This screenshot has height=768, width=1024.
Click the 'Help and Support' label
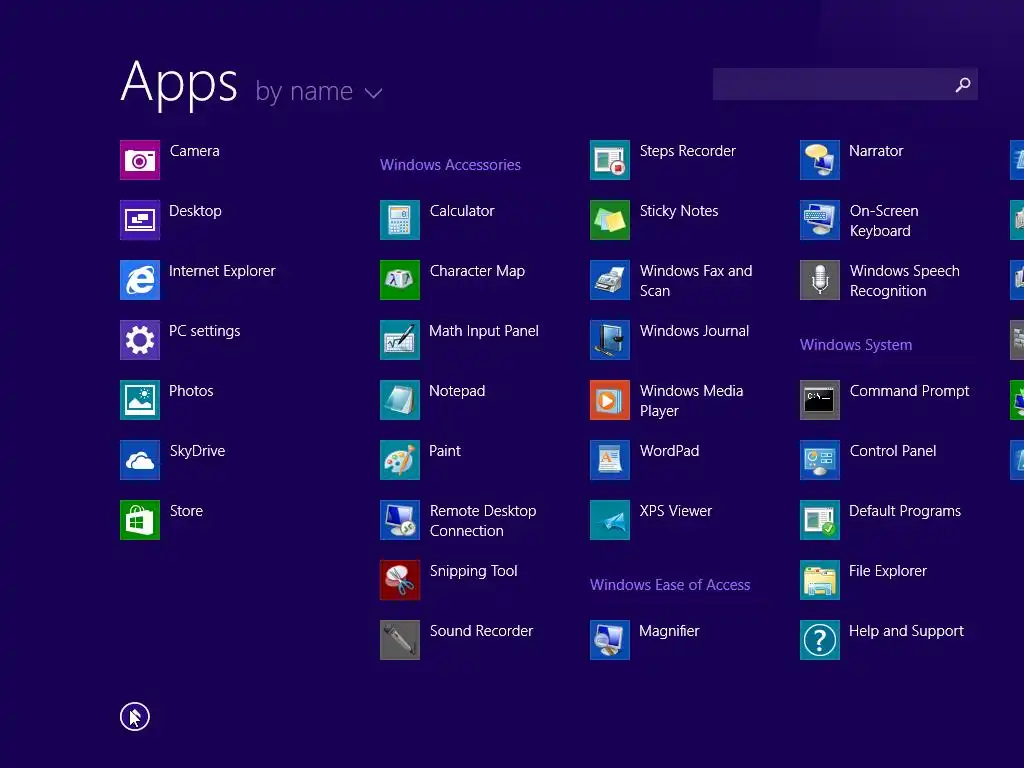click(x=906, y=632)
